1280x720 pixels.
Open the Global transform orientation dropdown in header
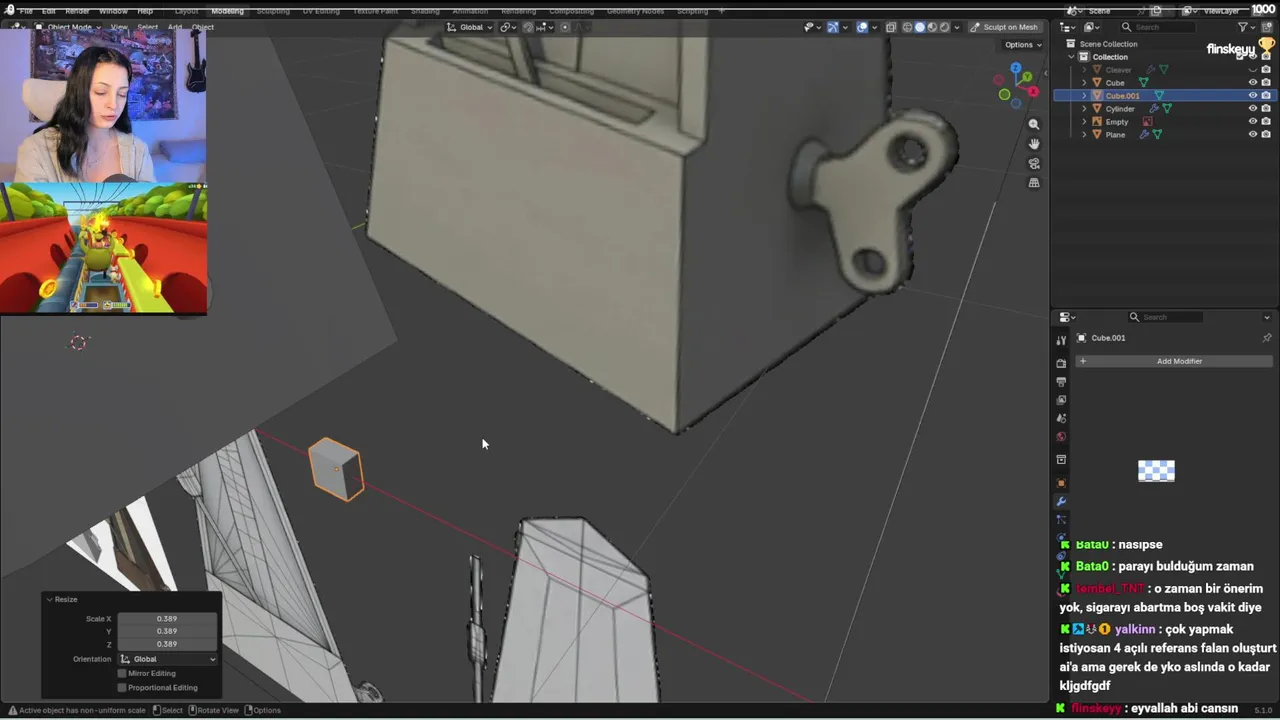(x=470, y=27)
